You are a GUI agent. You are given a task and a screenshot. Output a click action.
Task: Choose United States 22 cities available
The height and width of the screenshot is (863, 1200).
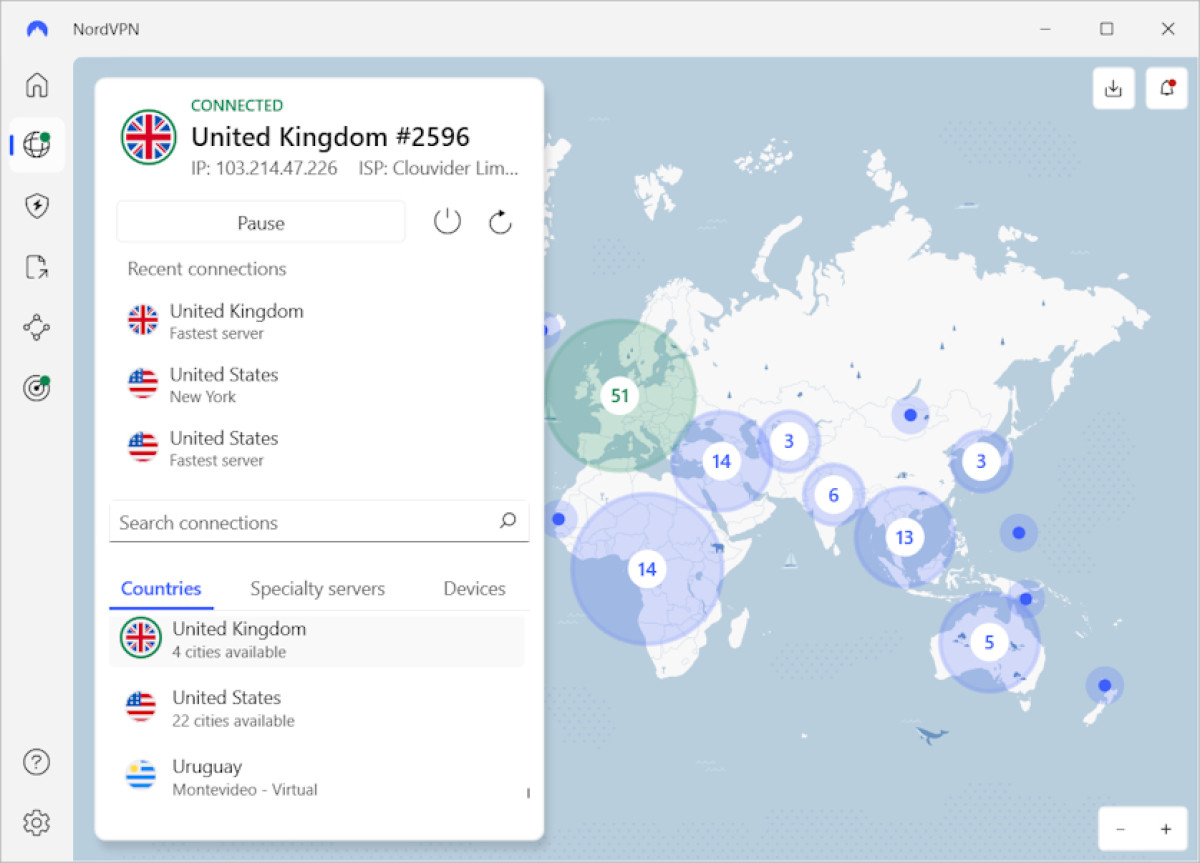[317, 708]
